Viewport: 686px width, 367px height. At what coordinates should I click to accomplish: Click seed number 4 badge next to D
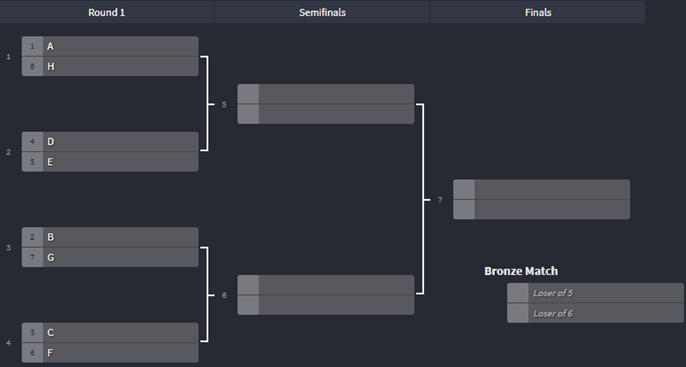click(x=32, y=142)
